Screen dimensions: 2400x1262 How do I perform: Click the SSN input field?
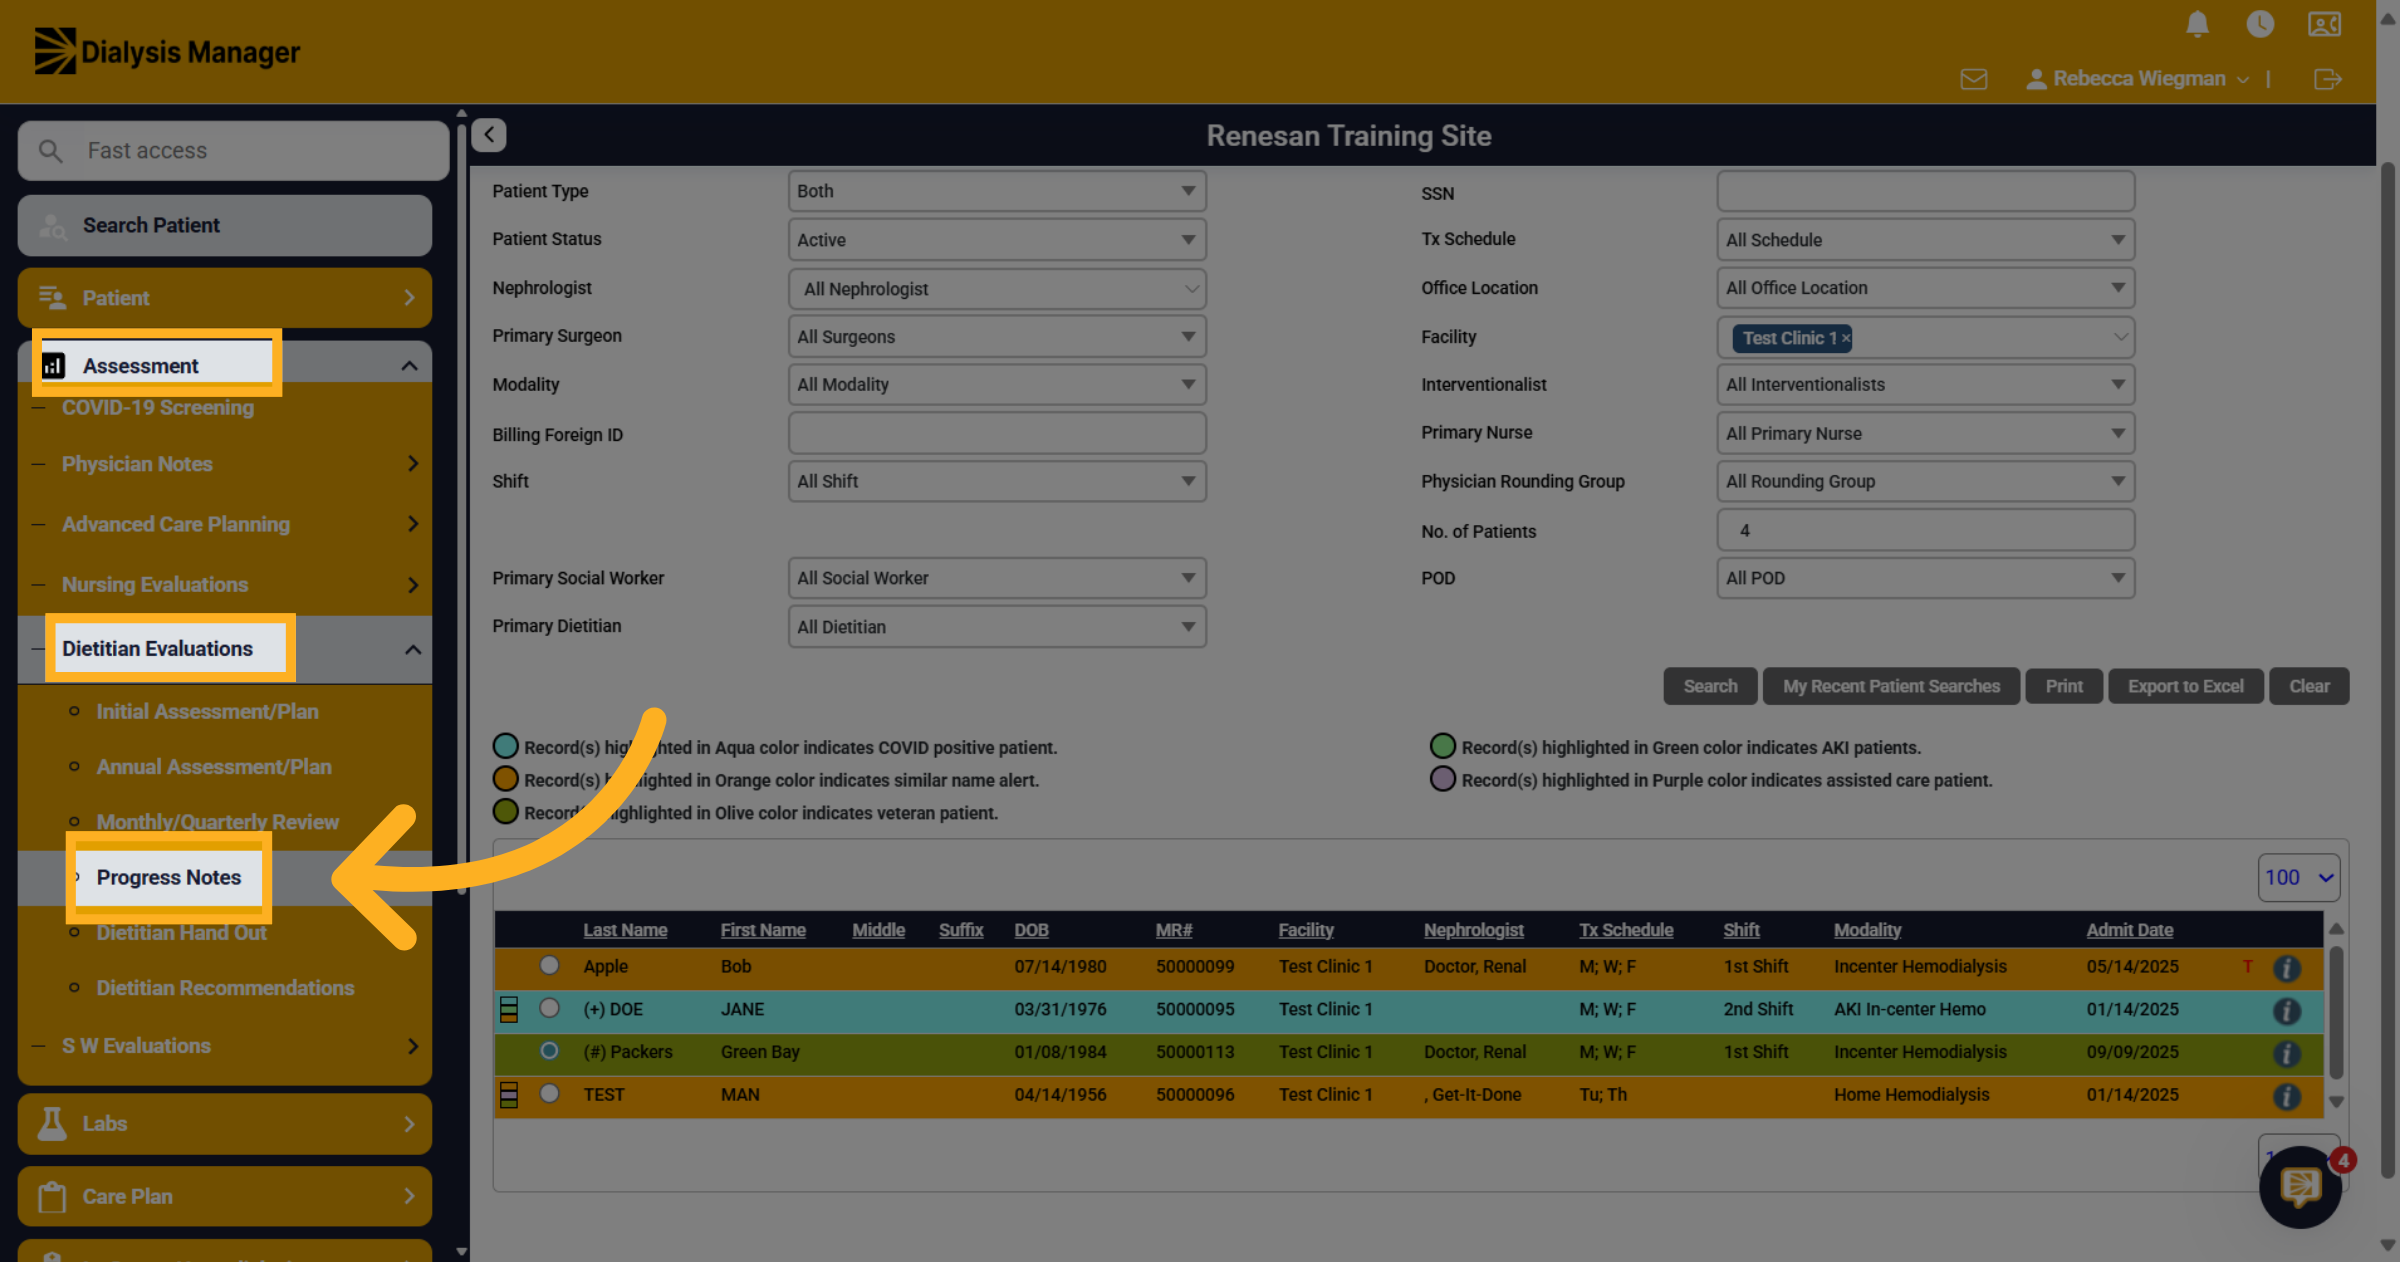[1925, 191]
